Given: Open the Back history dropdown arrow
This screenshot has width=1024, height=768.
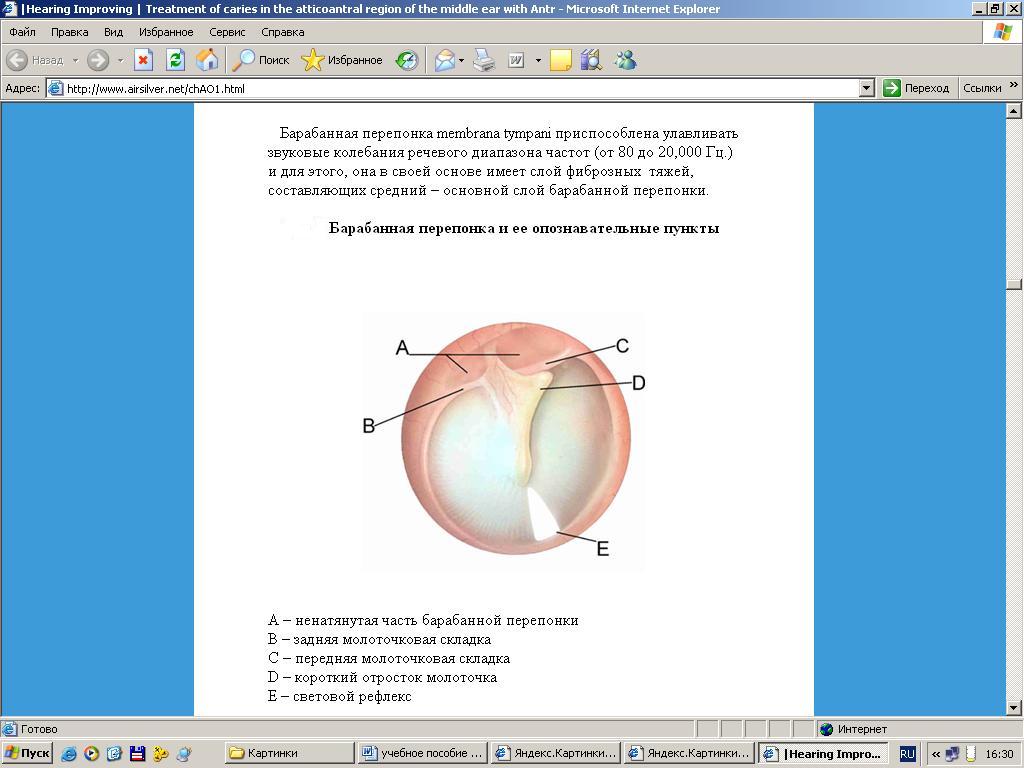Looking at the screenshot, I should [75, 60].
